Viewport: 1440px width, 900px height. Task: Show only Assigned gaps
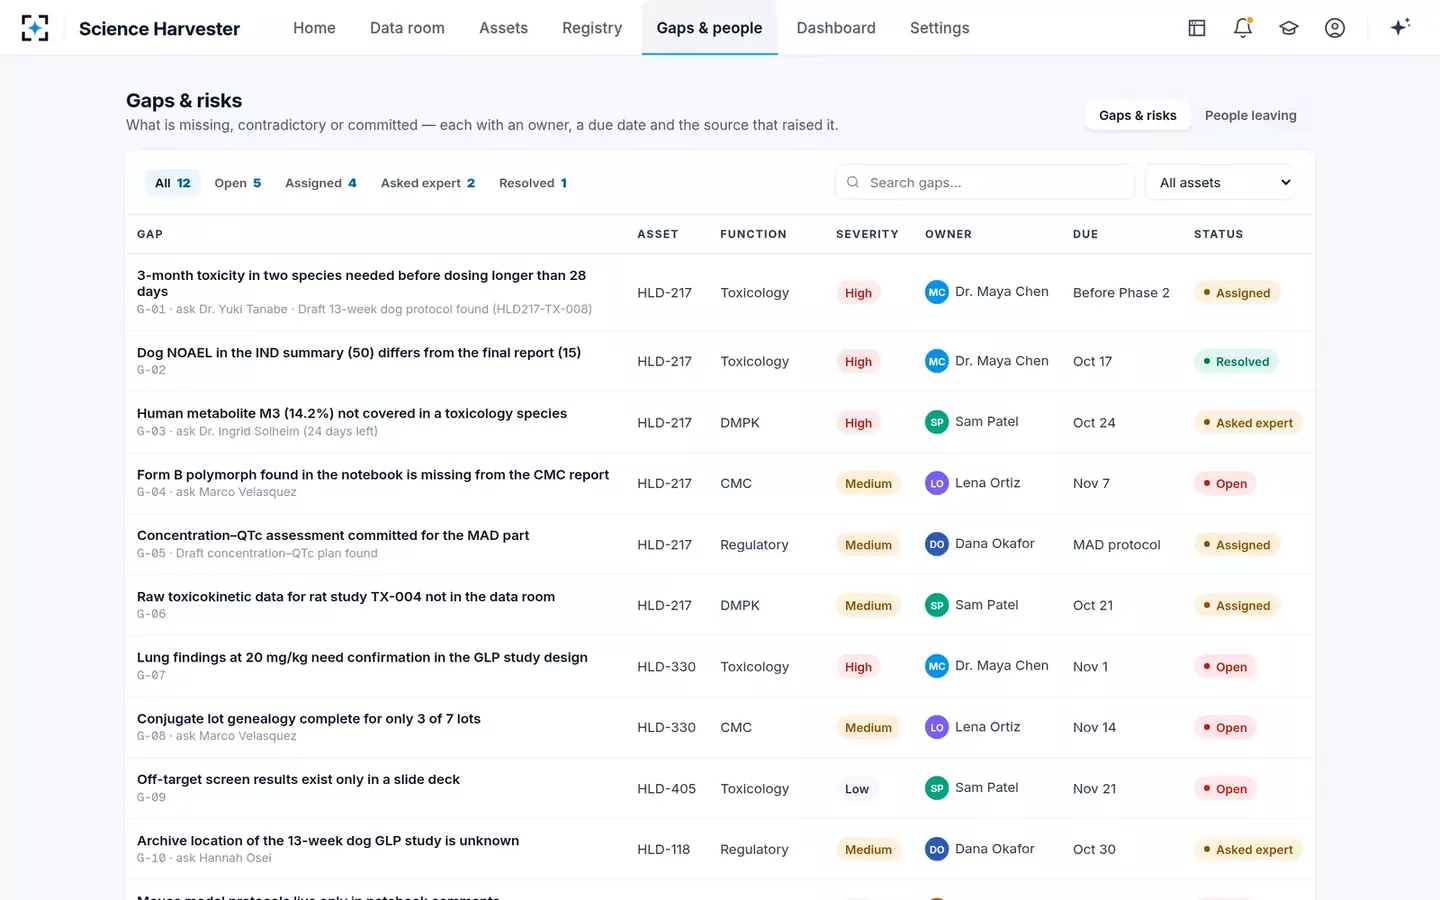click(x=321, y=183)
